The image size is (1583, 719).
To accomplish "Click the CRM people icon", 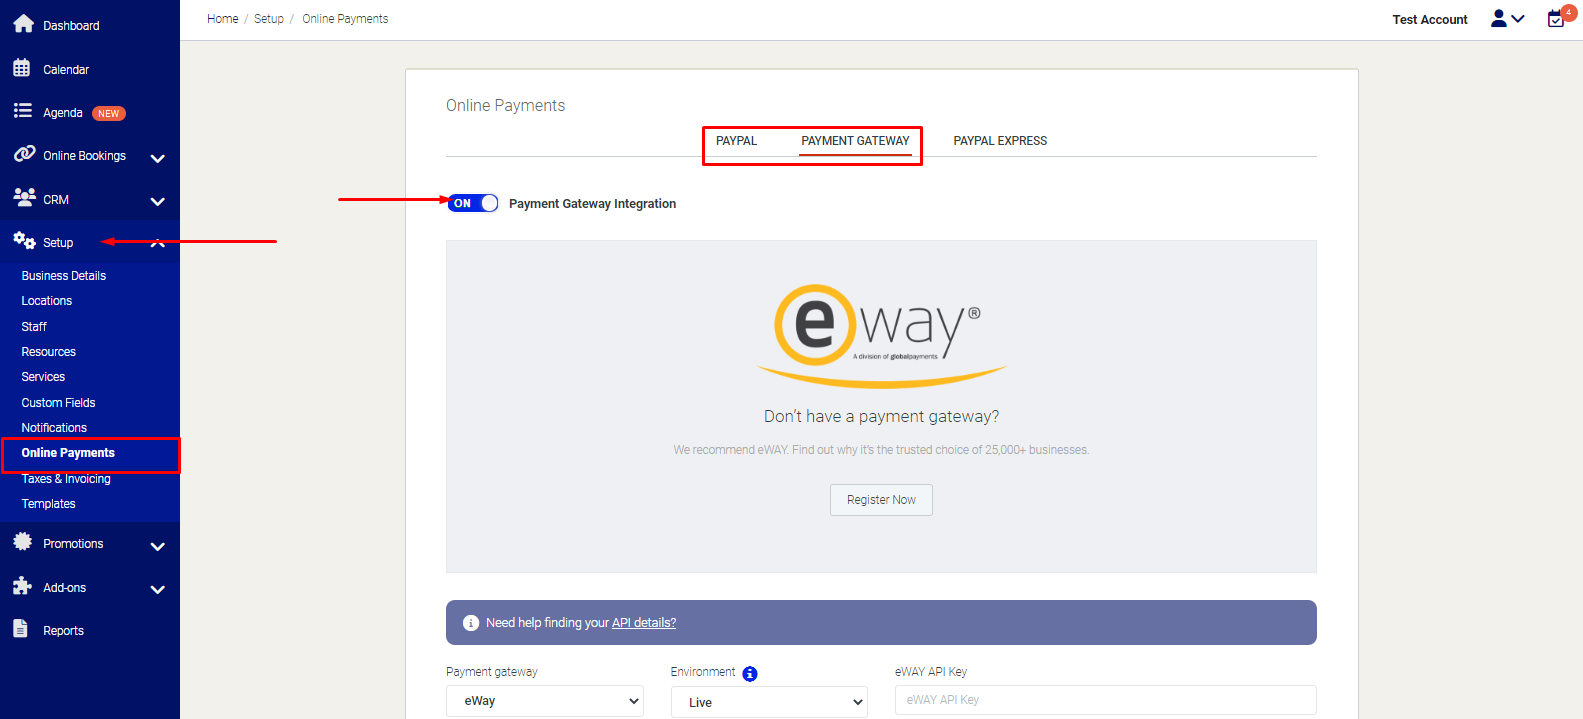I will [x=24, y=197].
